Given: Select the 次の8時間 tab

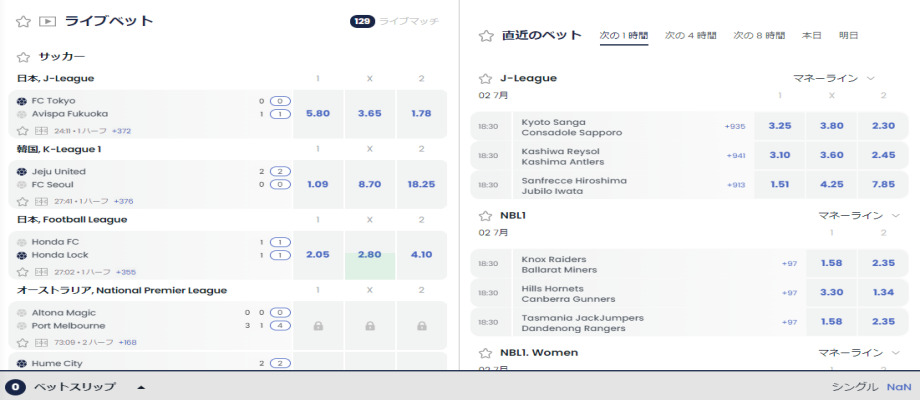Looking at the screenshot, I should pyautogui.click(x=759, y=36).
